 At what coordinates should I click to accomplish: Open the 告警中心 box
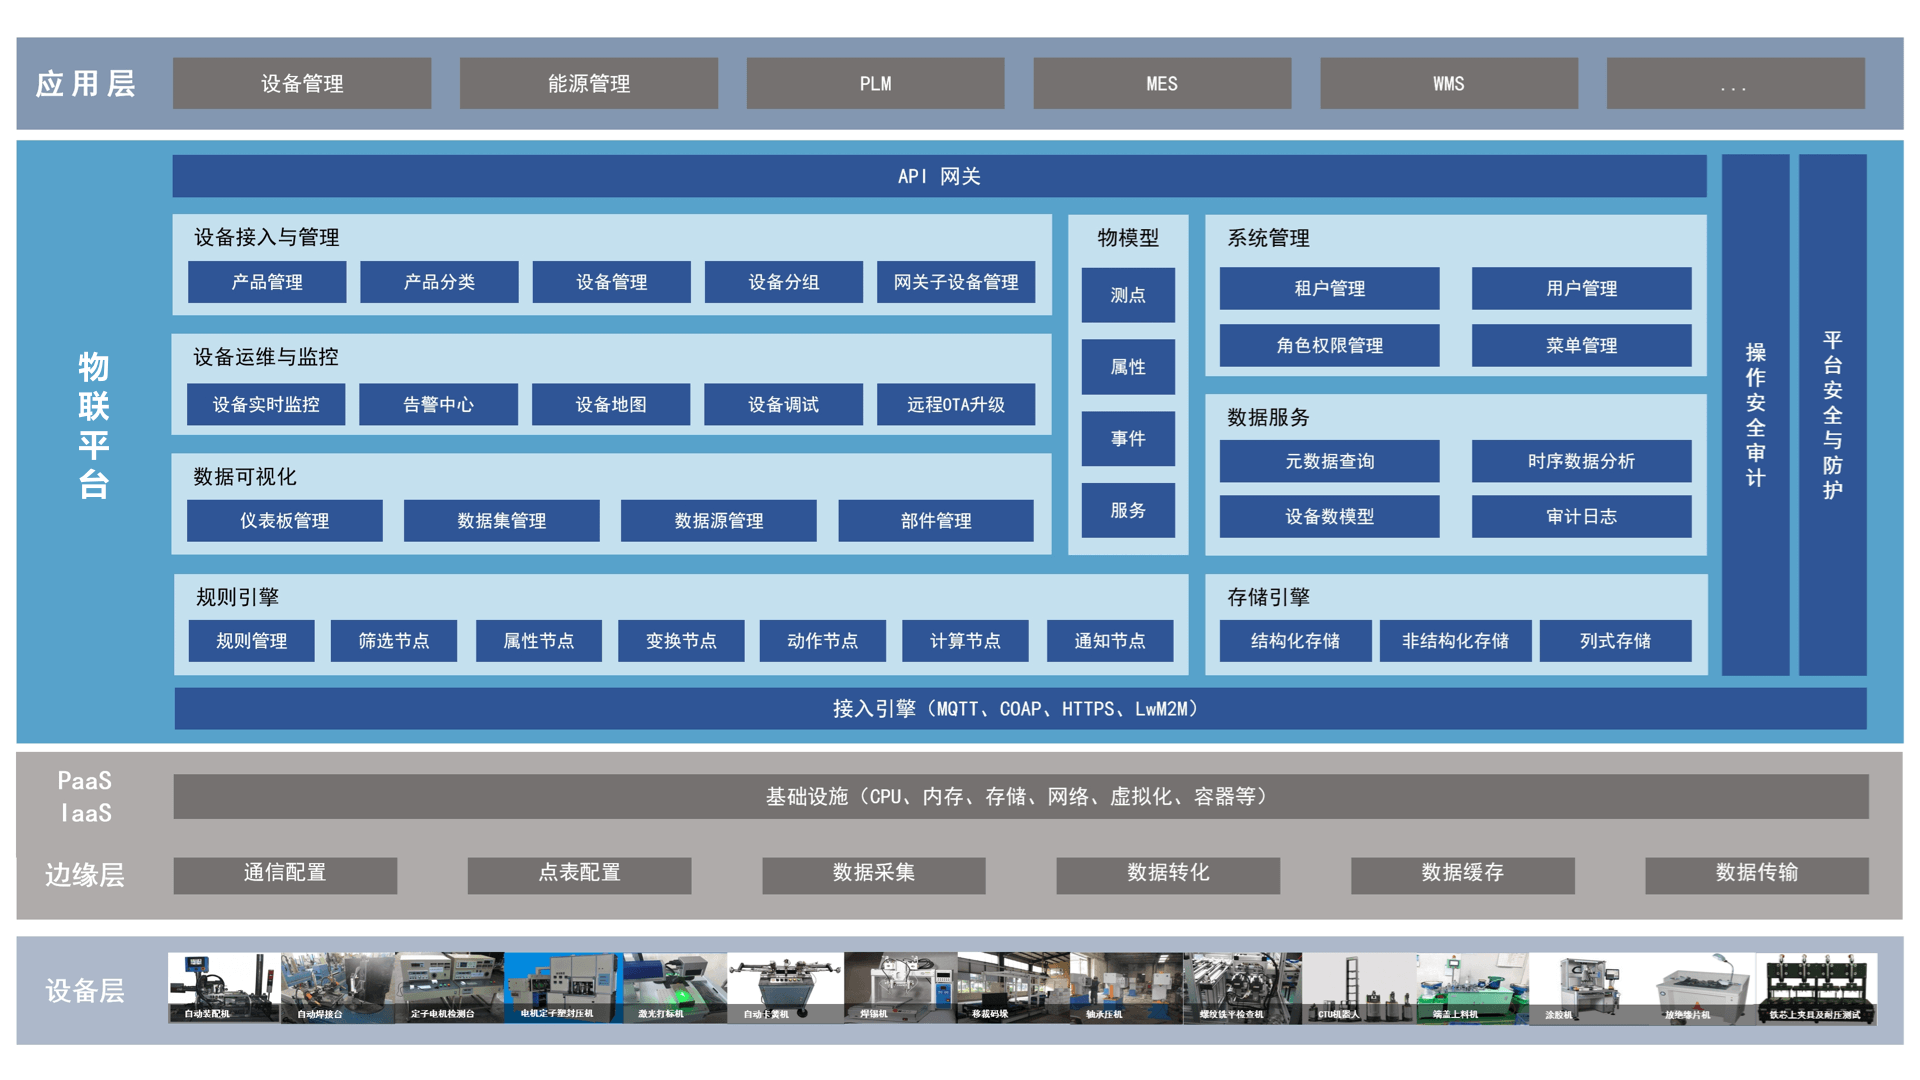coord(438,404)
